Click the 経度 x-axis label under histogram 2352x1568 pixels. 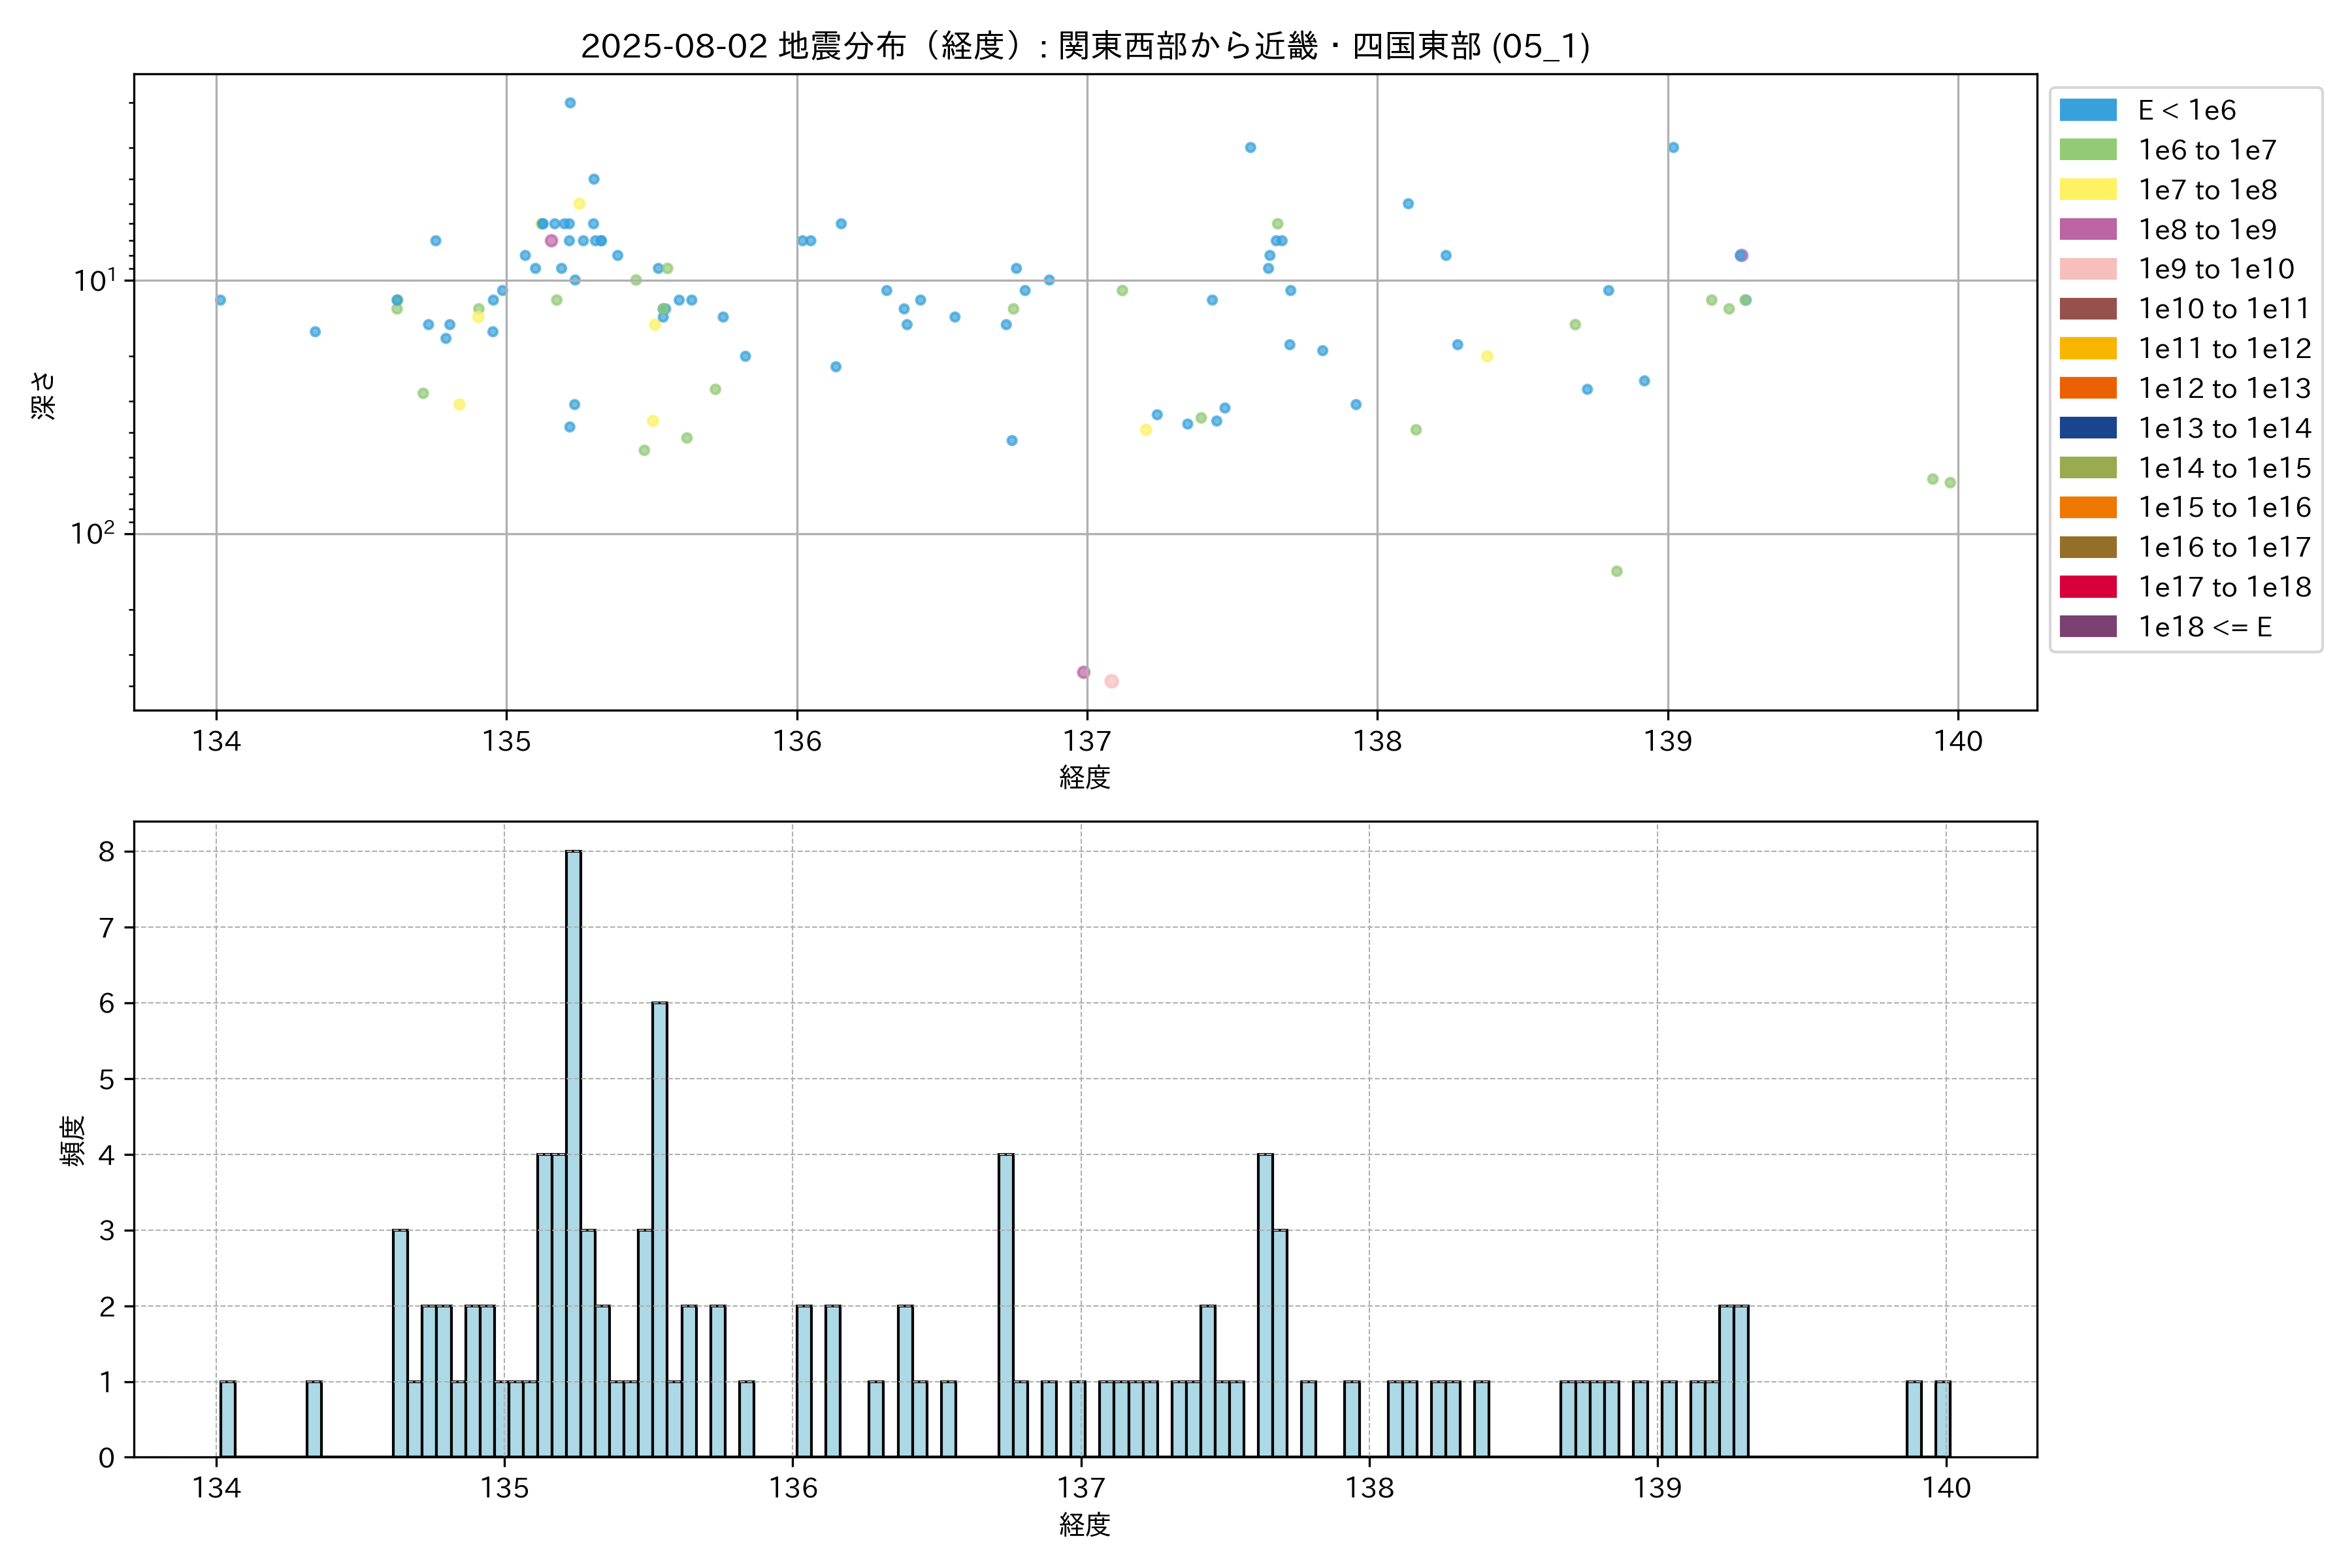point(1085,1525)
